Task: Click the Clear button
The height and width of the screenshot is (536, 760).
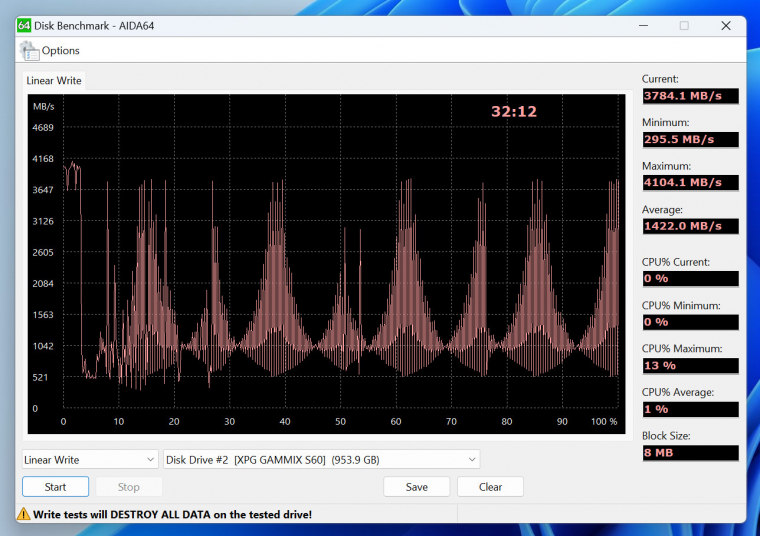Action: [490, 487]
